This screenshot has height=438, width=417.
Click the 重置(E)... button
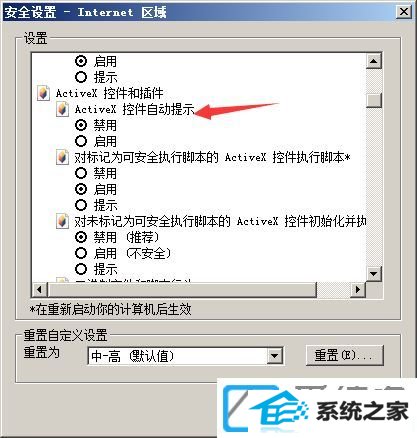345,355
